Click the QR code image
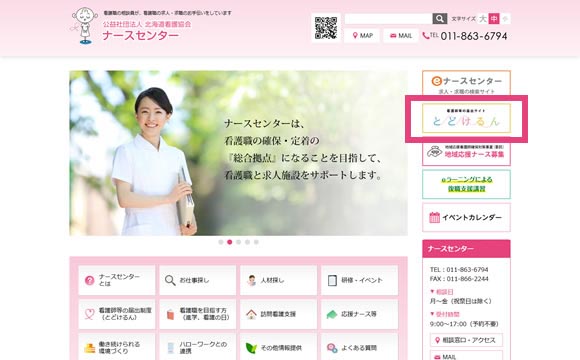This screenshot has height=360, width=580. (326, 28)
